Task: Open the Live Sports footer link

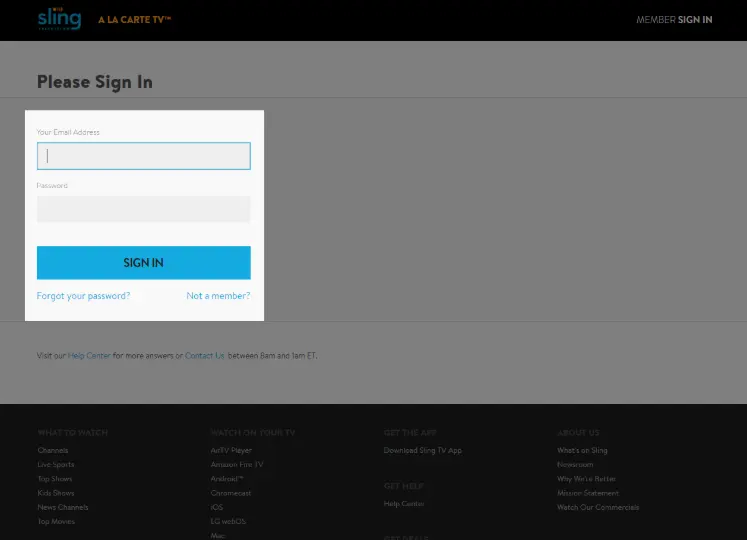Action: tap(56, 464)
